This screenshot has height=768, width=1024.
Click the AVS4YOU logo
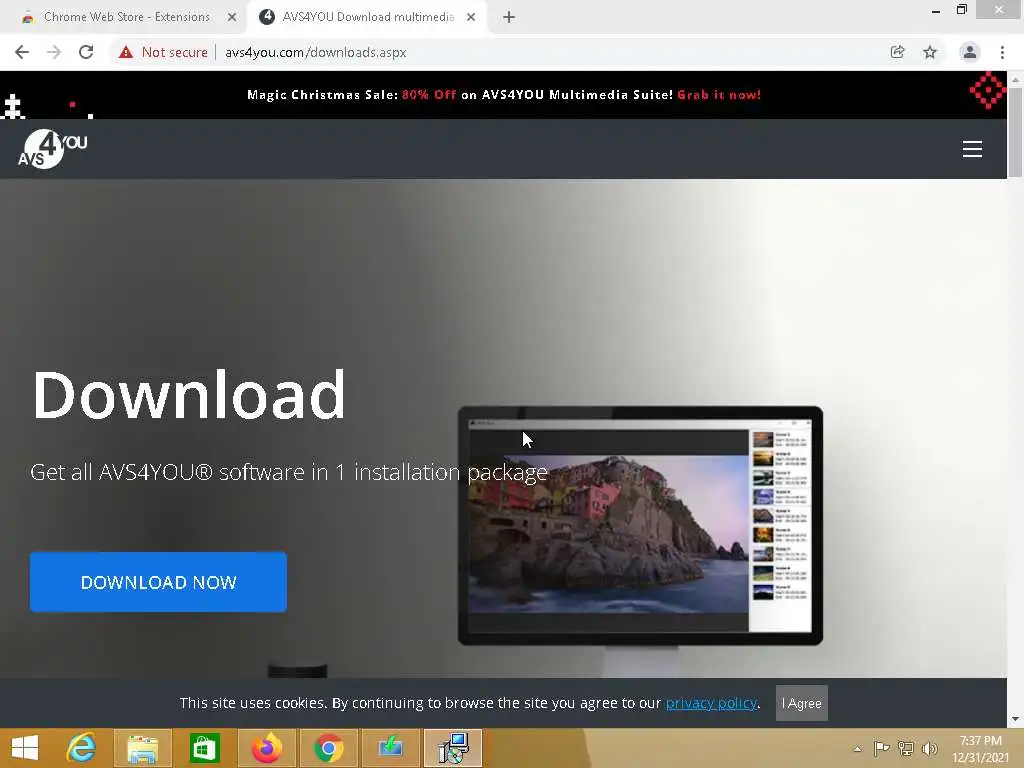click(x=52, y=149)
